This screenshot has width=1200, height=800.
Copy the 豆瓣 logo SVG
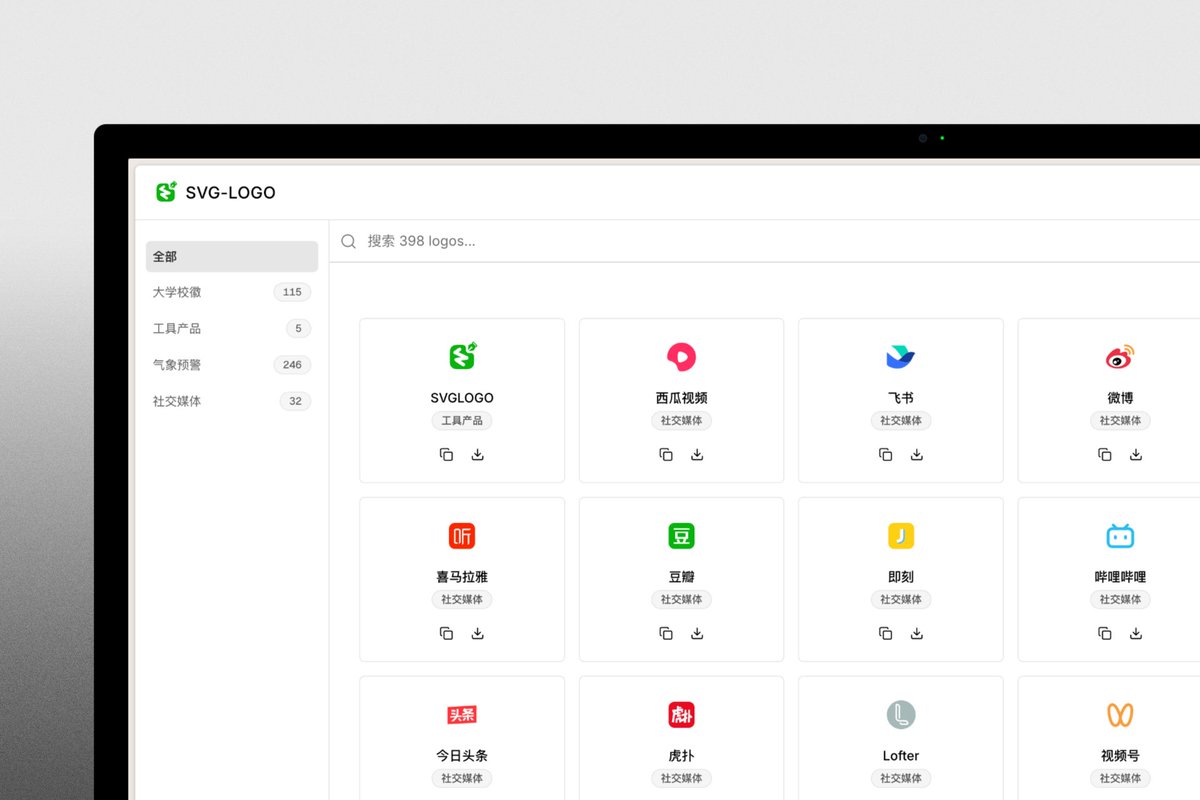(666, 634)
